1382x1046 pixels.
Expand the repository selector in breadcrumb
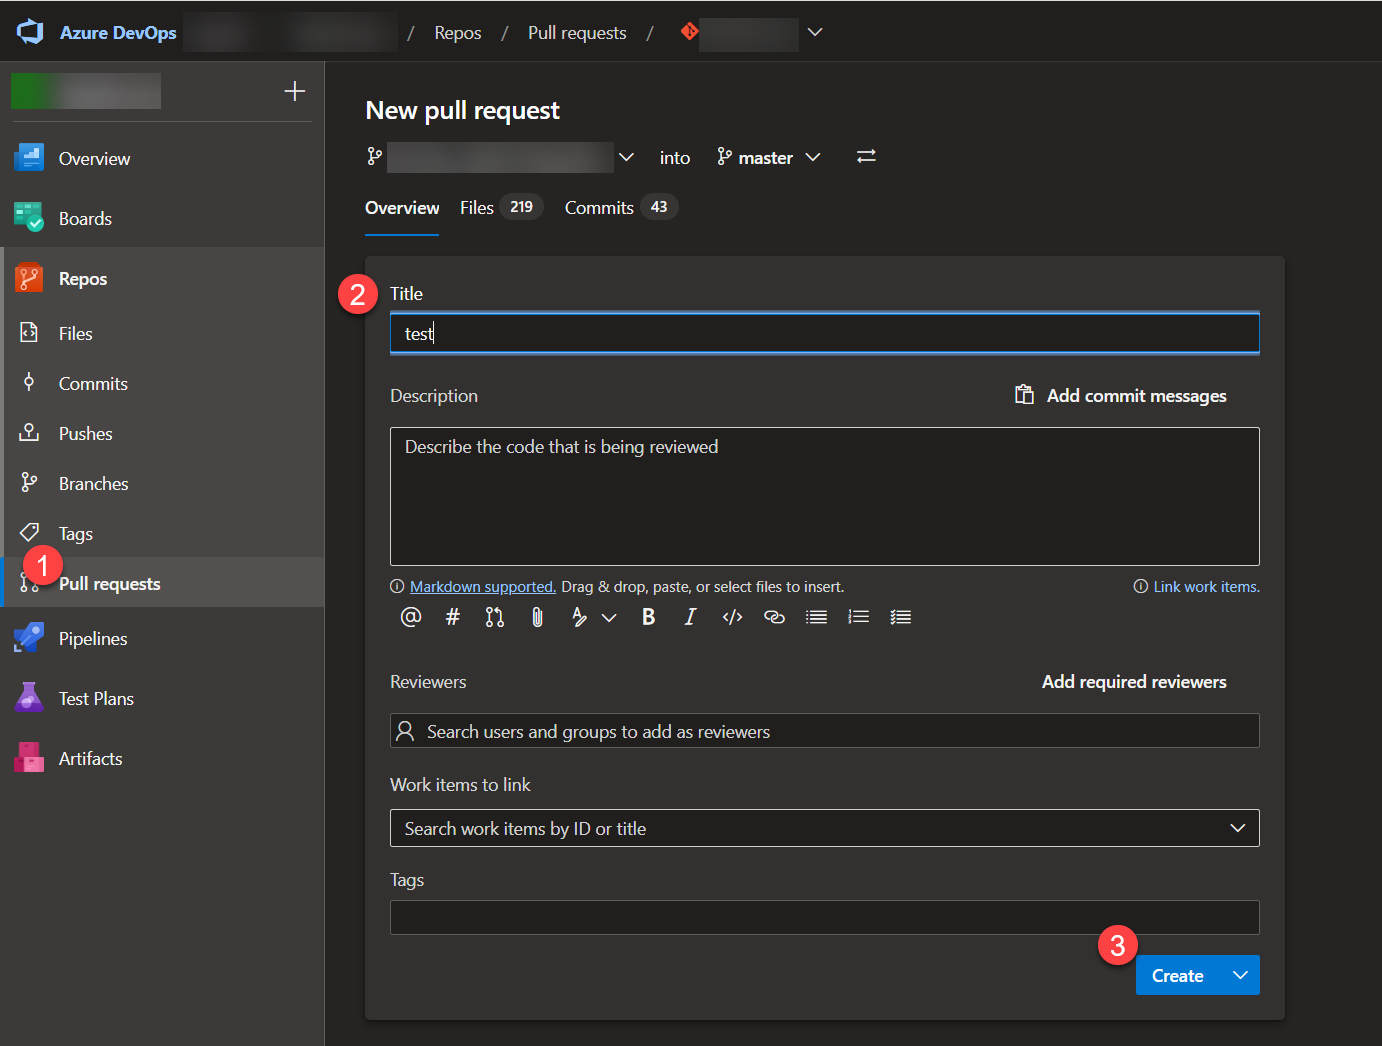[x=815, y=32]
